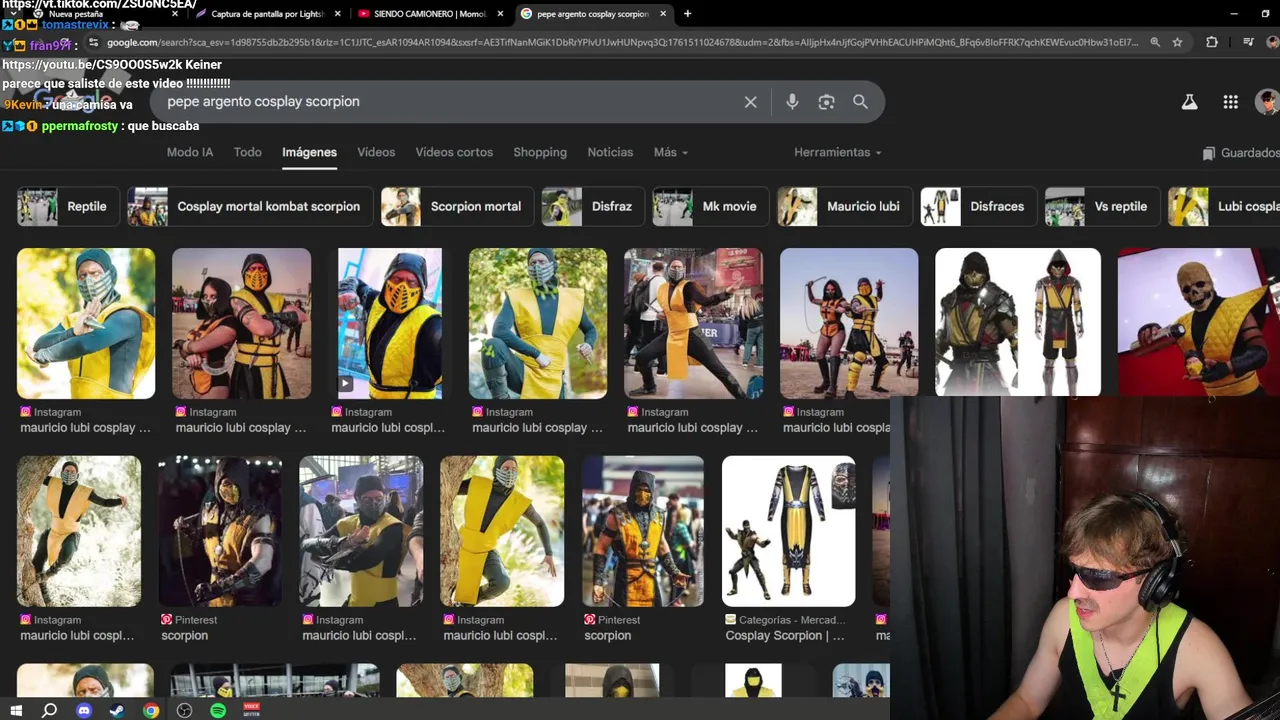Open Voicemeeter from the taskbar
1280x720 pixels.
tap(252, 710)
